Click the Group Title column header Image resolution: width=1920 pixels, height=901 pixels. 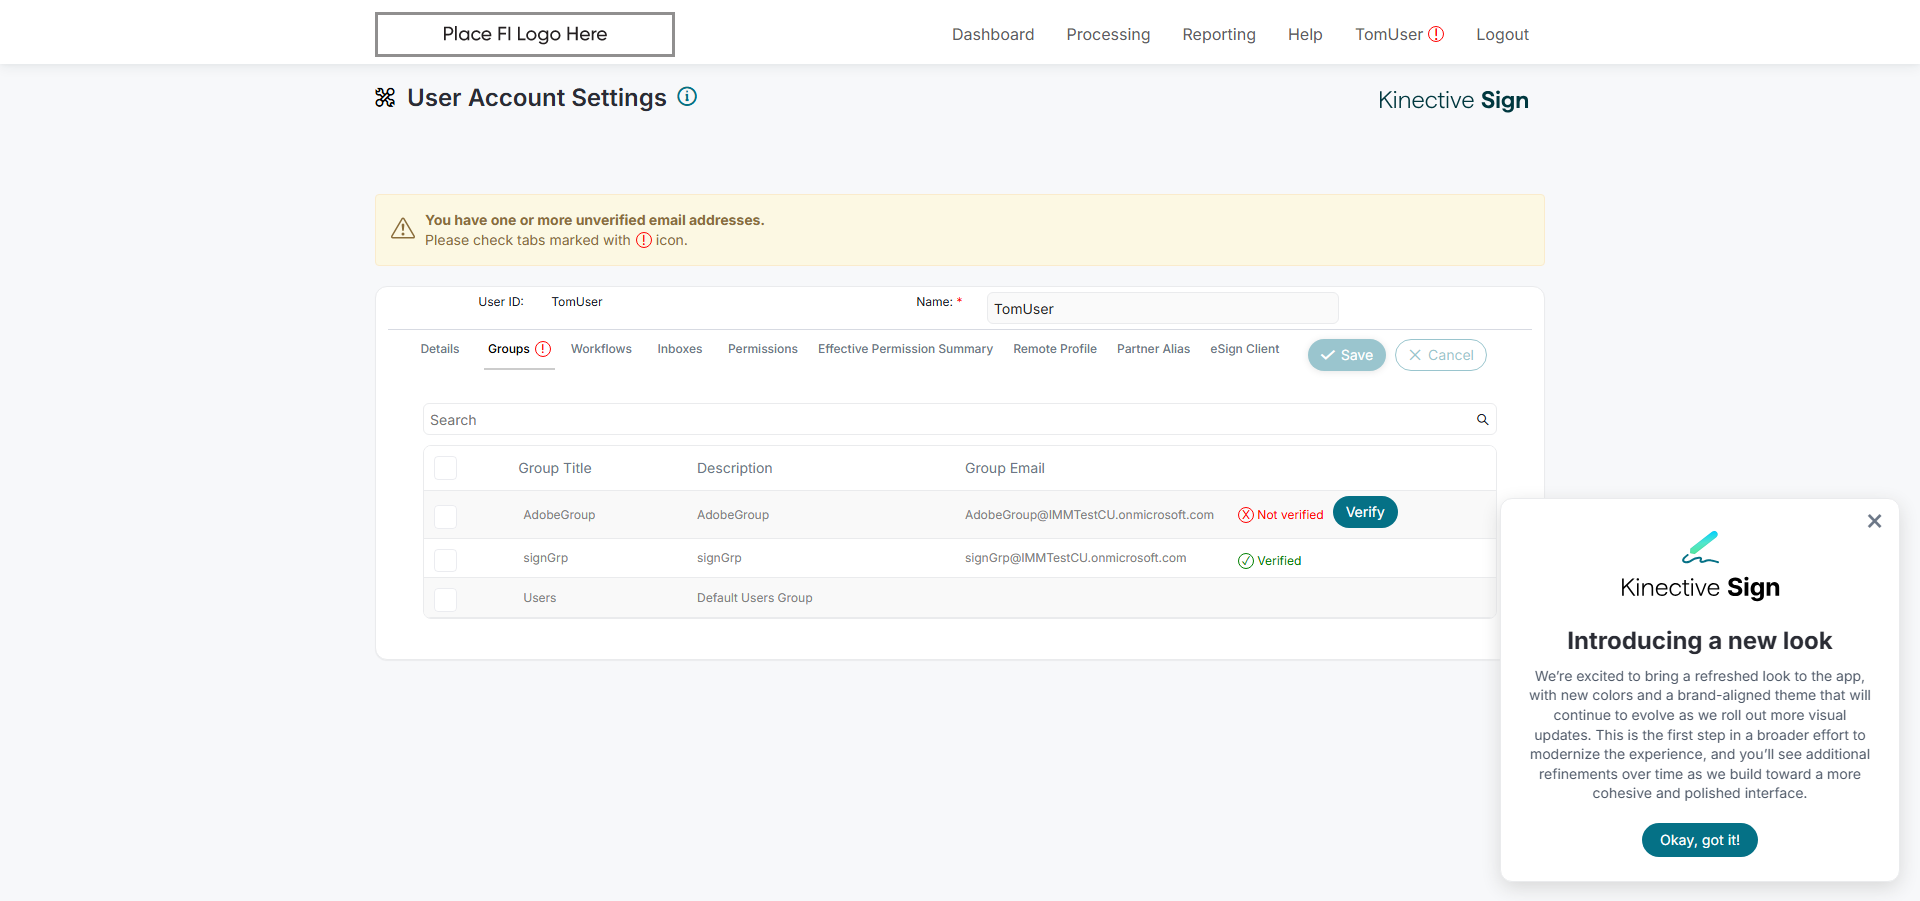pyautogui.click(x=555, y=468)
